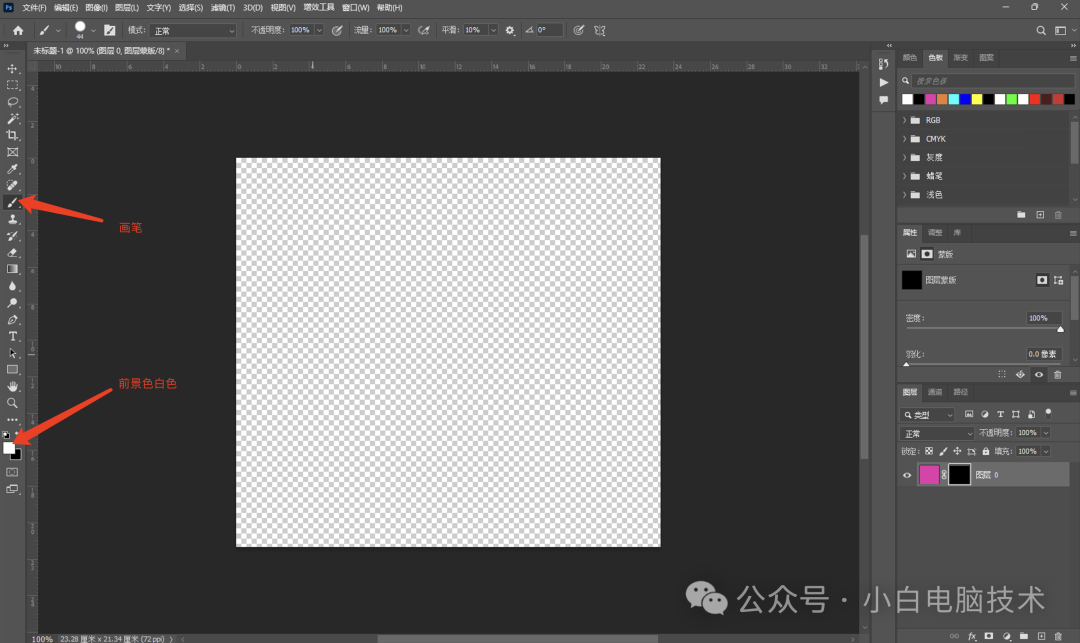The width and height of the screenshot is (1080, 643).
Task: Open layer blend mode 正常 dropdown
Action: pos(937,433)
